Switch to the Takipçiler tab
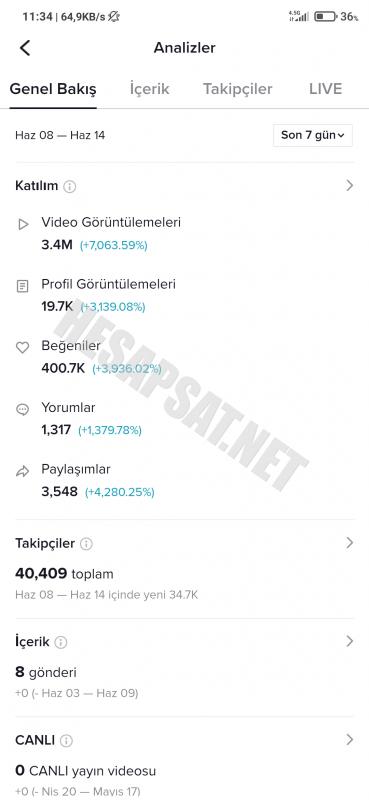The width and height of the screenshot is (369, 800). (238, 89)
